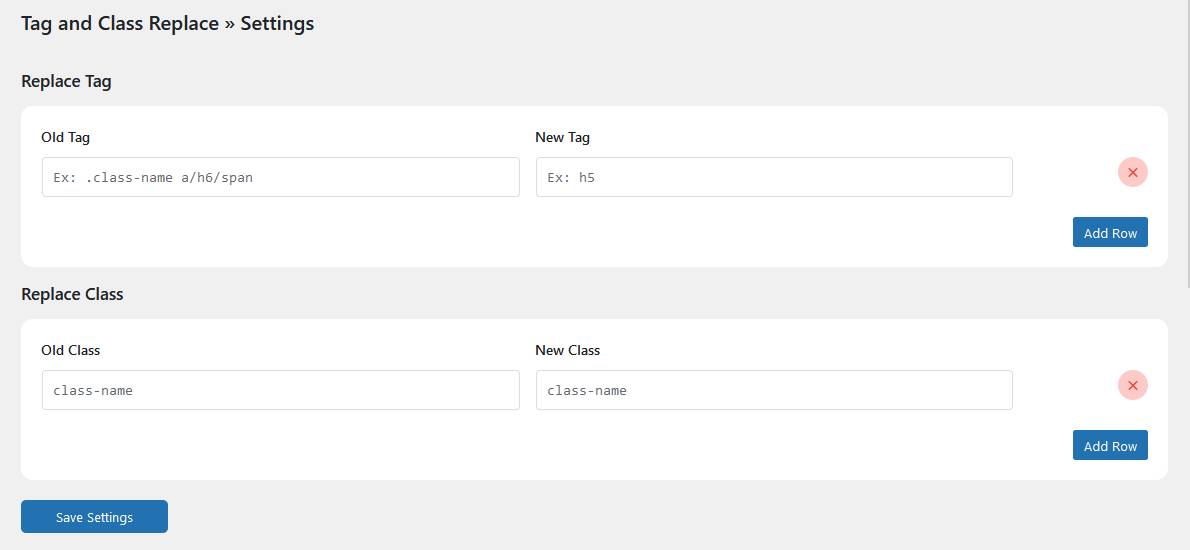Viewport: 1190px width, 550px height.
Task: Click the New Tag label
Action: (x=562, y=137)
